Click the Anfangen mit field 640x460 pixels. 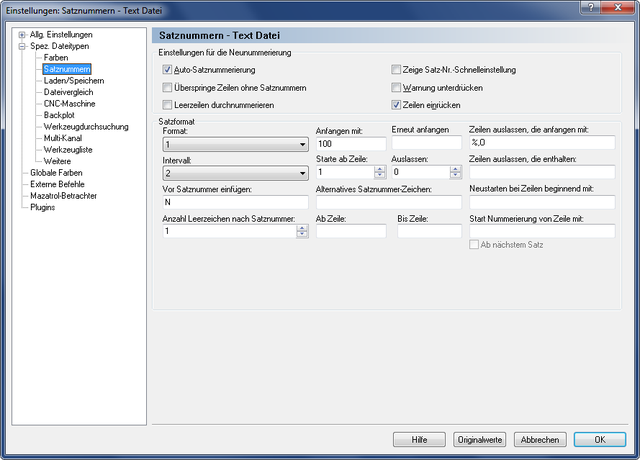point(351,144)
